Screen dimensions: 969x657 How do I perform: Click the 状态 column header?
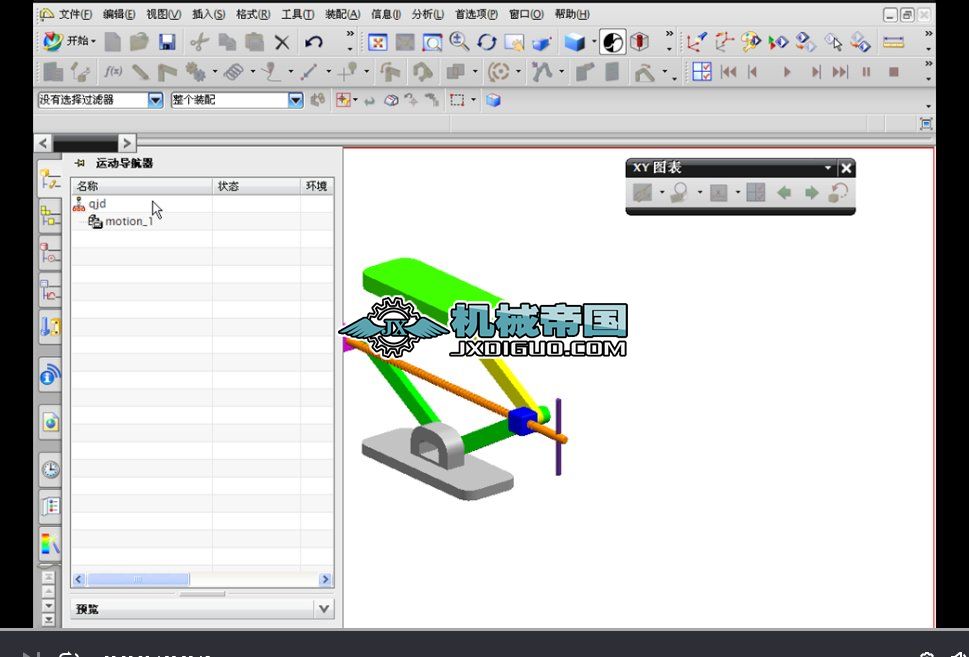pyautogui.click(x=256, y=186)
